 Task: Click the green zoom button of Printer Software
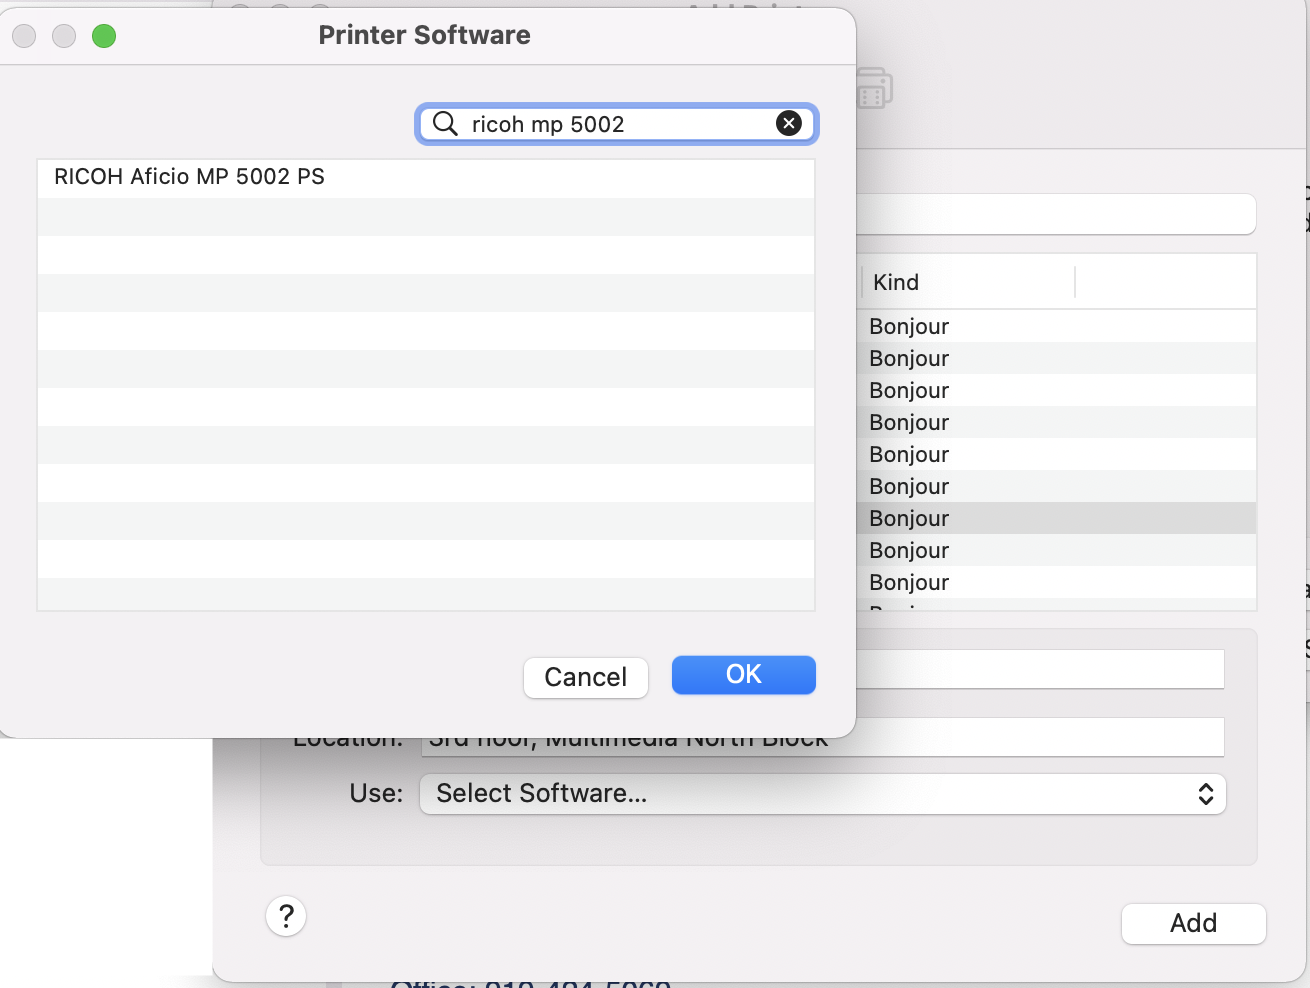pyautogui.click(x=104, y=36)
